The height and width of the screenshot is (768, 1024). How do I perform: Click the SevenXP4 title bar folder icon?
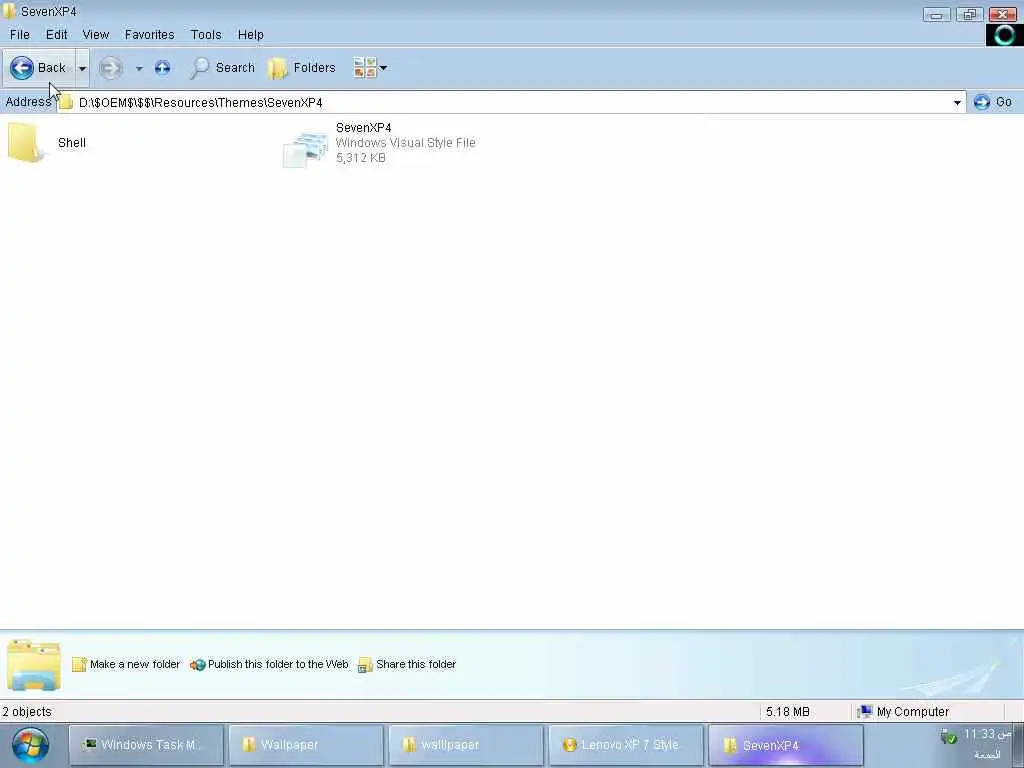pyautogui.click(x=9, y=11)
